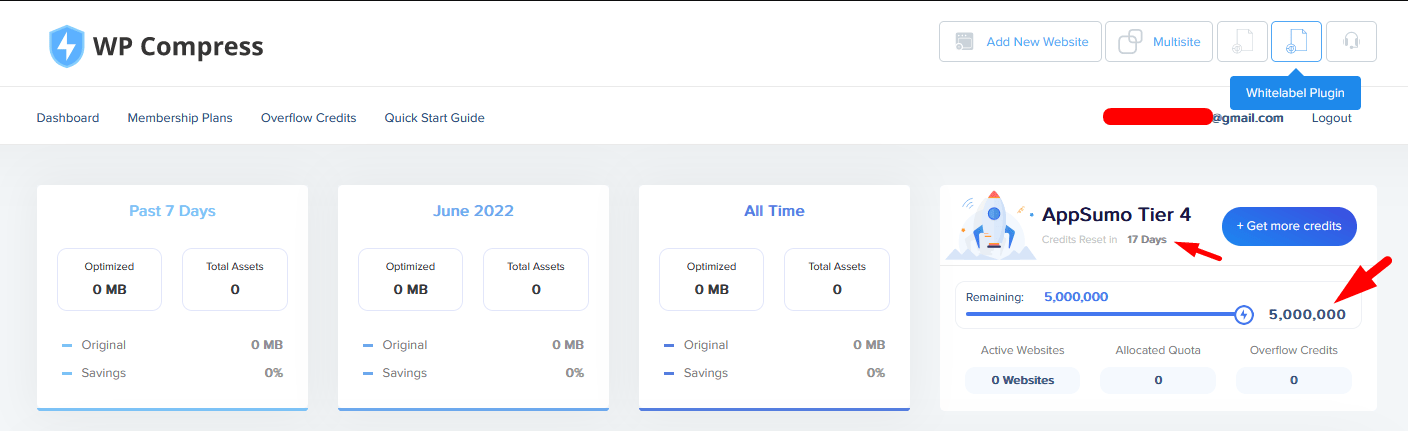Select the Past 7 Days card heading

[x=172, y=211]
